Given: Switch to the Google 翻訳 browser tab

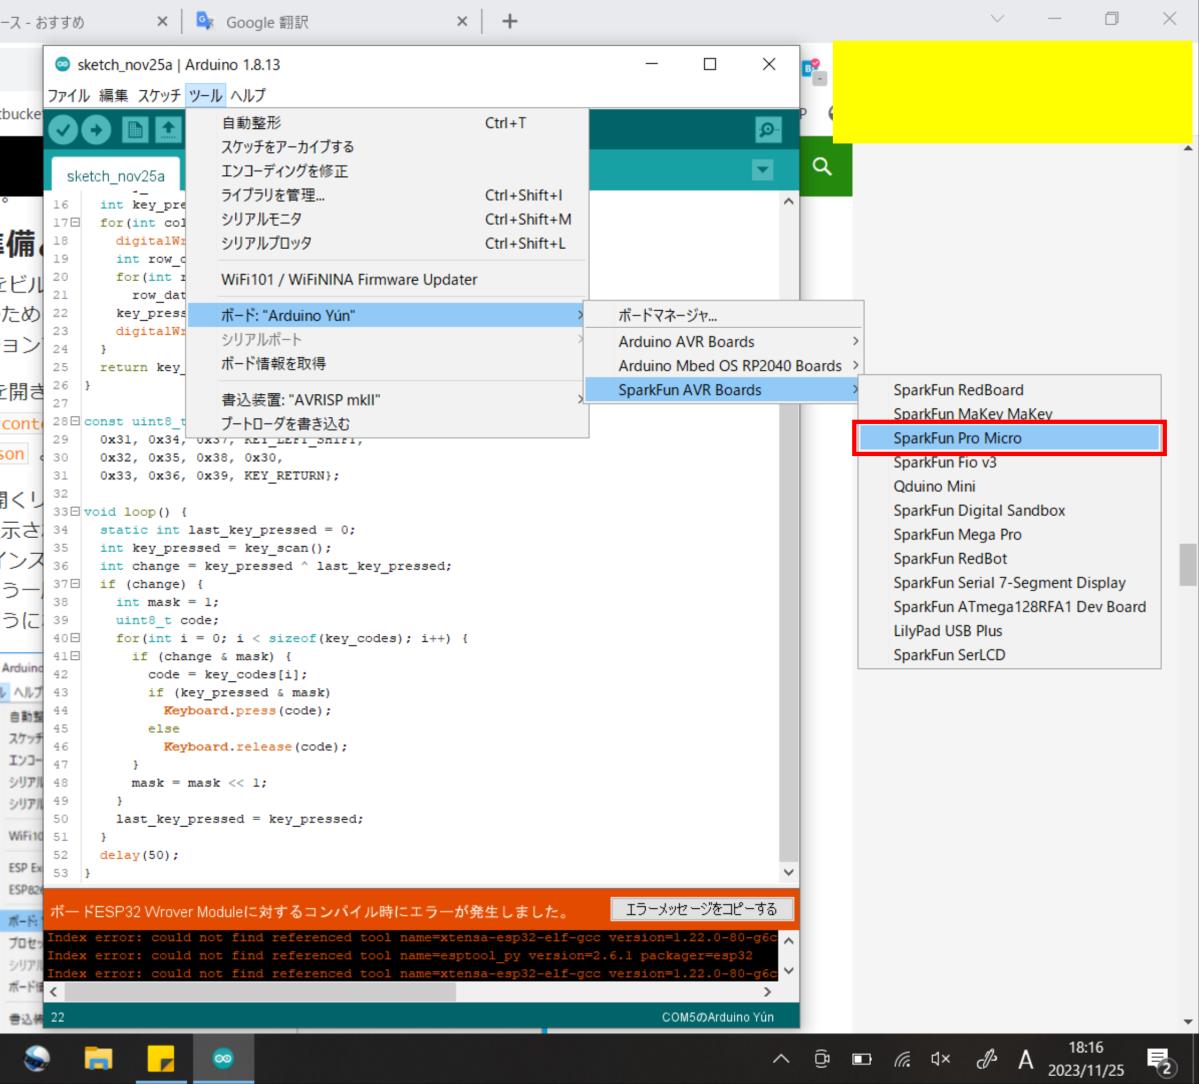Looking at the screenshot, I should tap(332, 21).
